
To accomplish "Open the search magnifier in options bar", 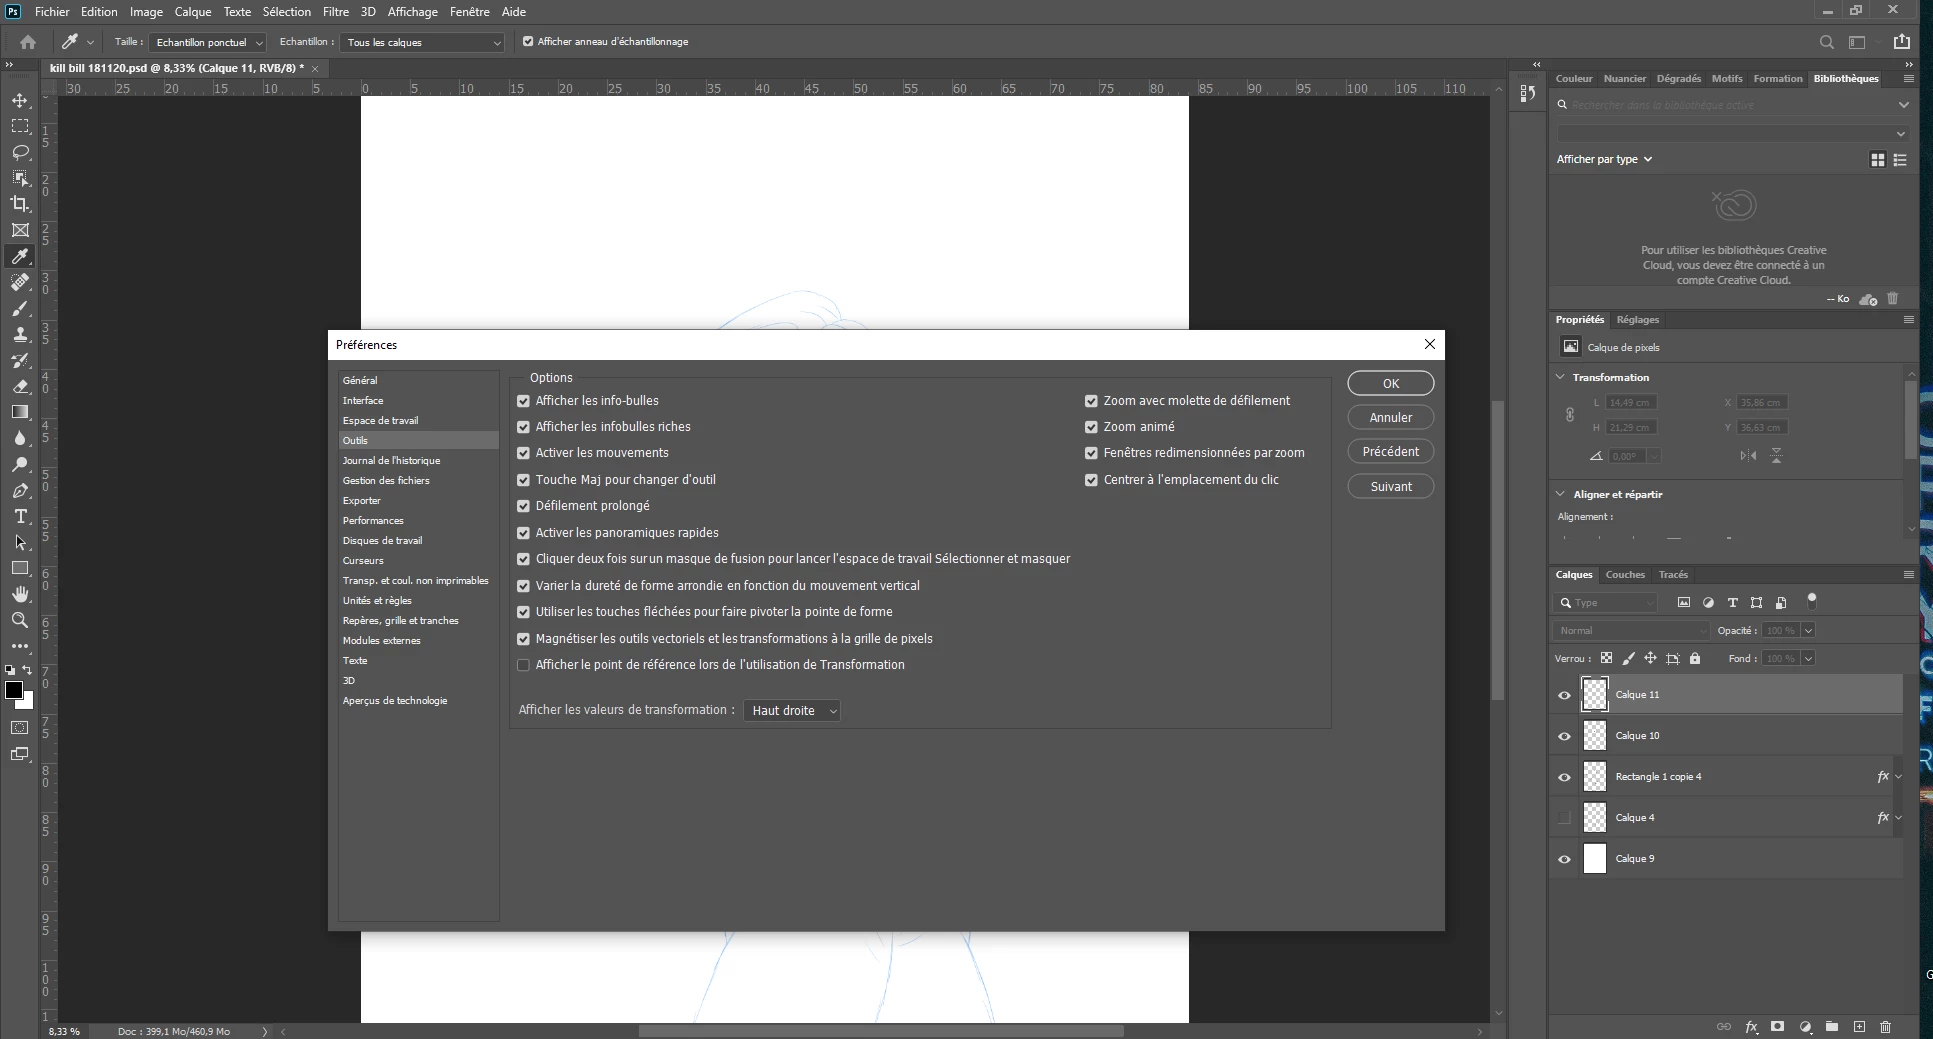I will click(x=1827, y=42).
